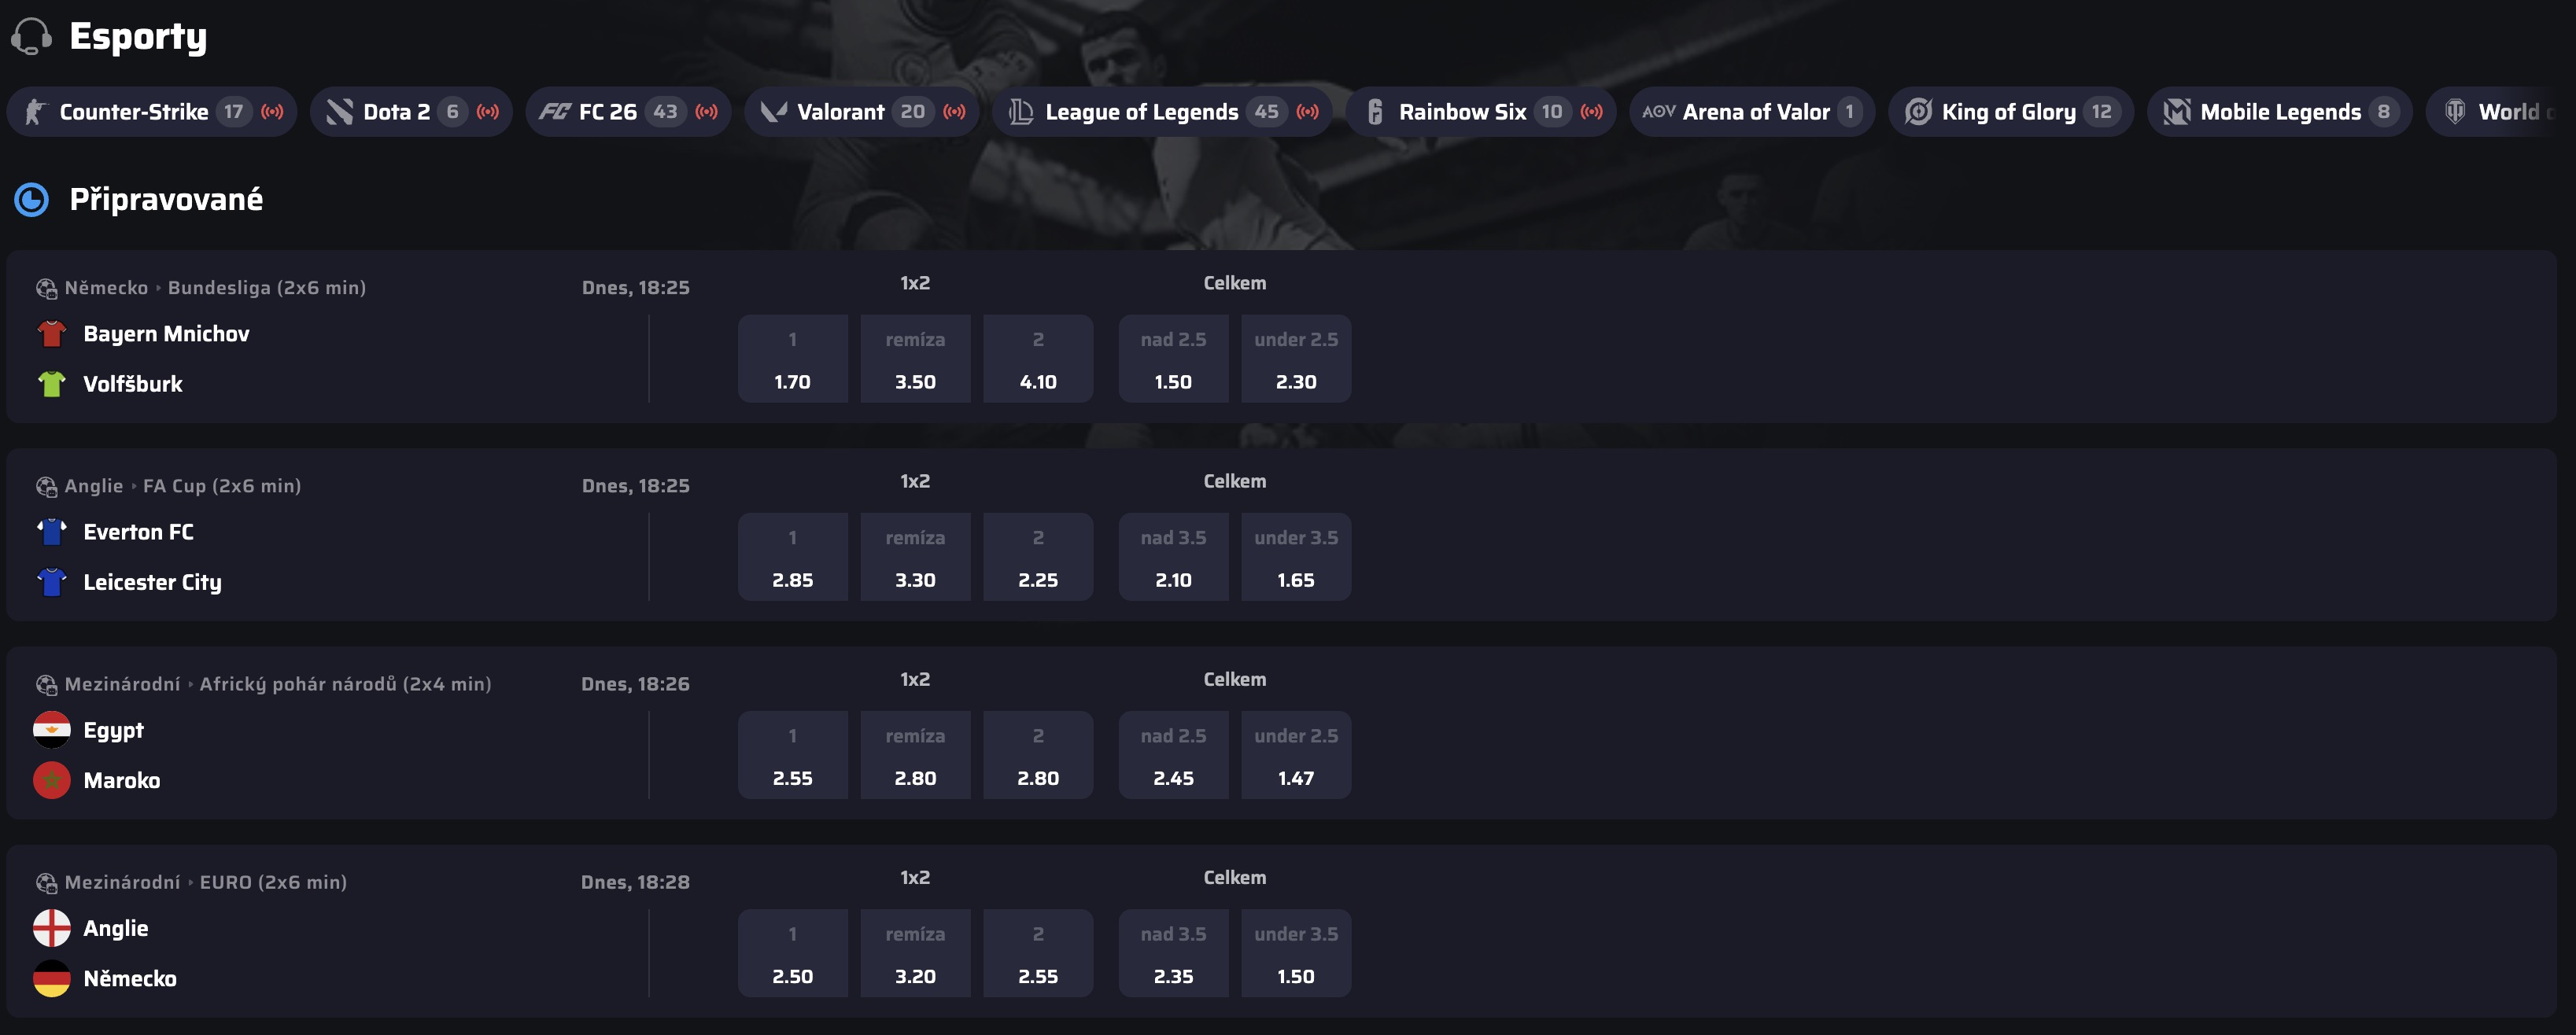Select the League of Legends tab
The image size is (2576, 1035).
point(1162,112)
